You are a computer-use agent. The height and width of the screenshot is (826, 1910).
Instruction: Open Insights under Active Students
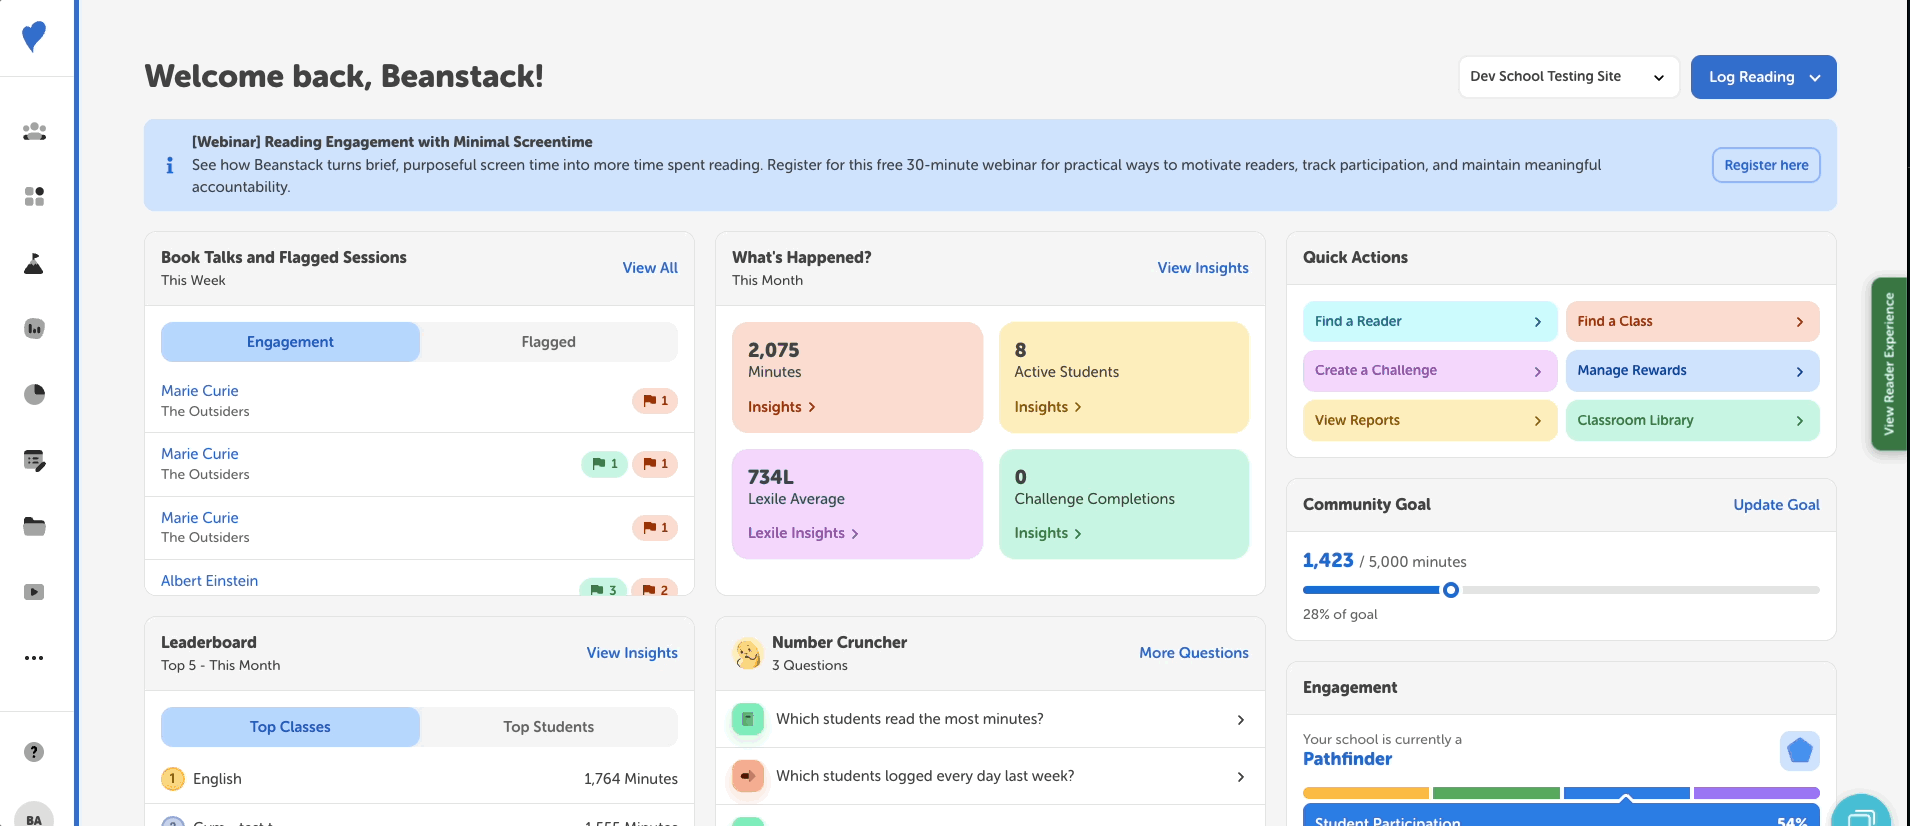coord(1048,407)
